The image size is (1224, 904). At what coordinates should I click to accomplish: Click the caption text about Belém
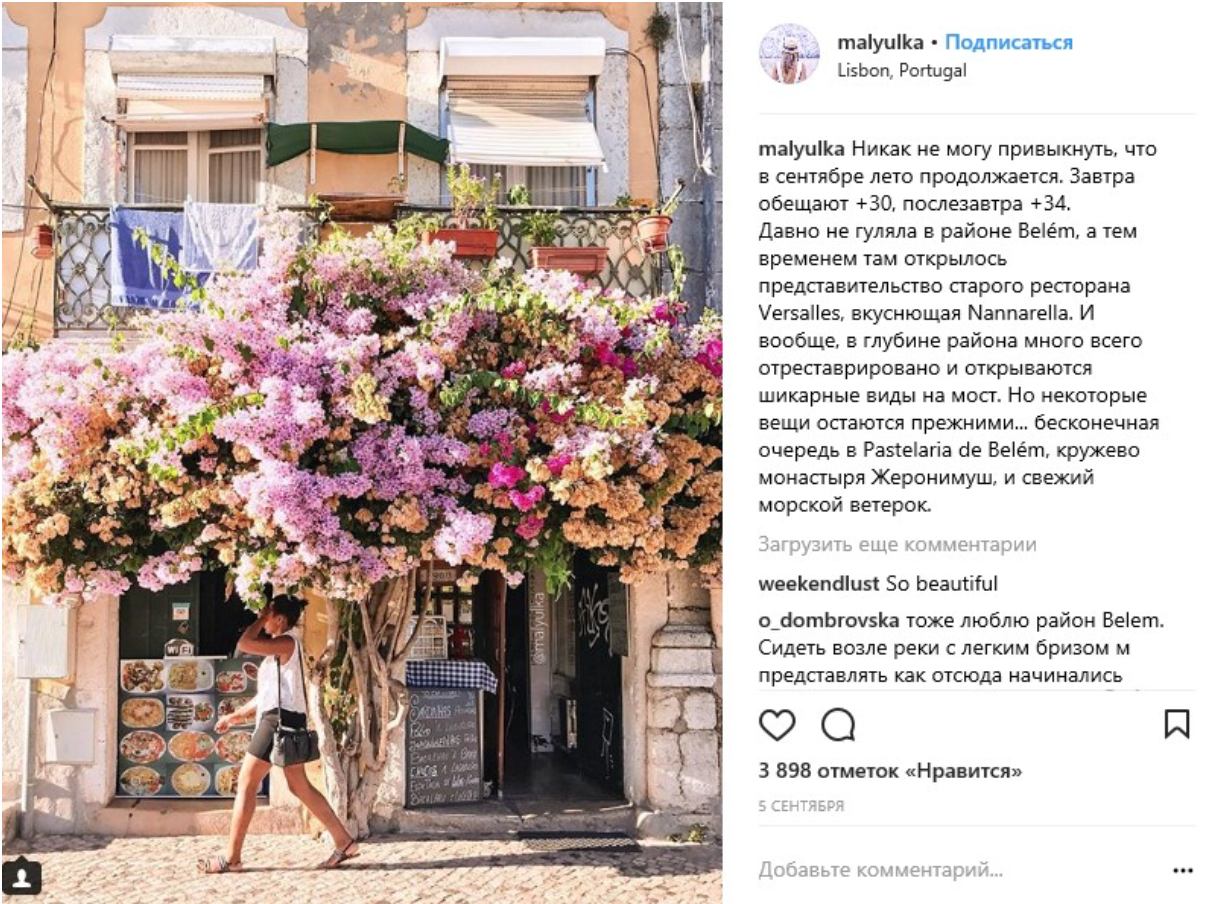(x=958, y=328)
